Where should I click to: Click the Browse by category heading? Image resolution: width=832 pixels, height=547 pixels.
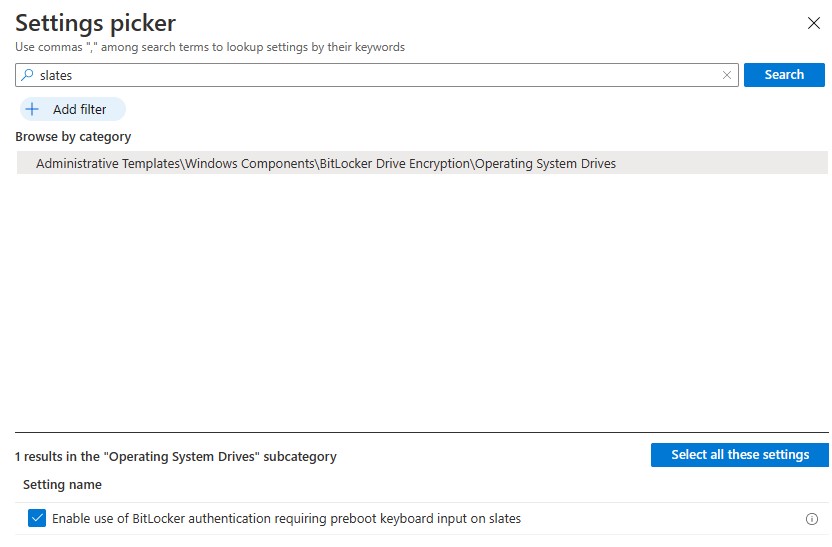(73, 137)
